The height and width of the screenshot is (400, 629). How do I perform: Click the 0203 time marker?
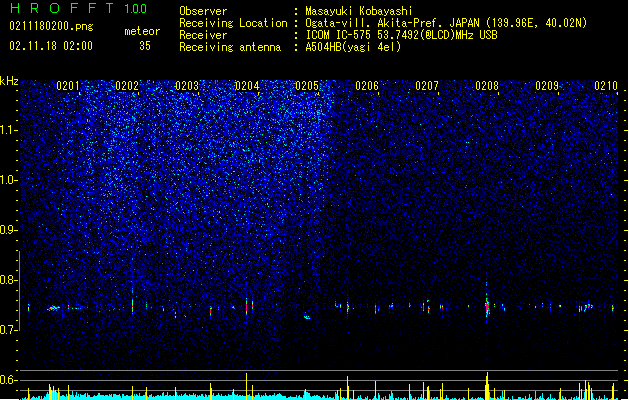click(x=187, y=86)
